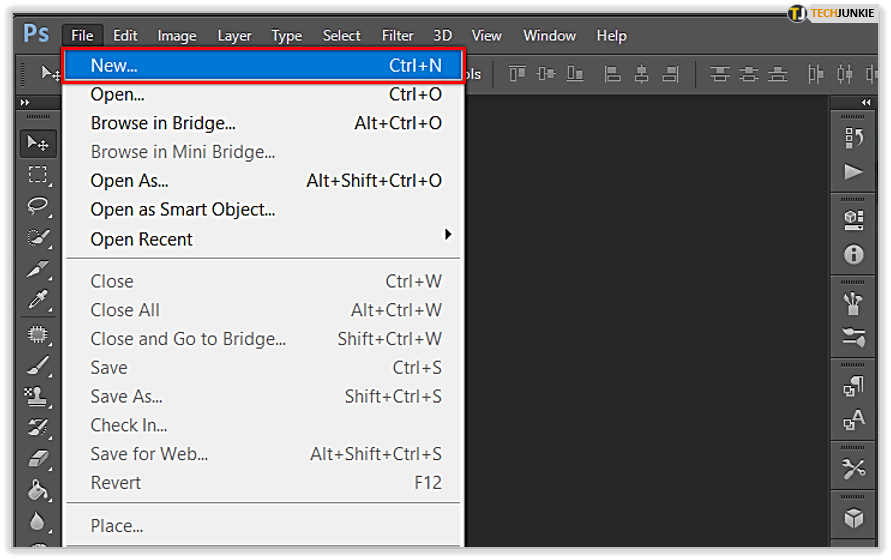Choose New... from the File menu
This screenshot has height=560, width=891.
264,65
